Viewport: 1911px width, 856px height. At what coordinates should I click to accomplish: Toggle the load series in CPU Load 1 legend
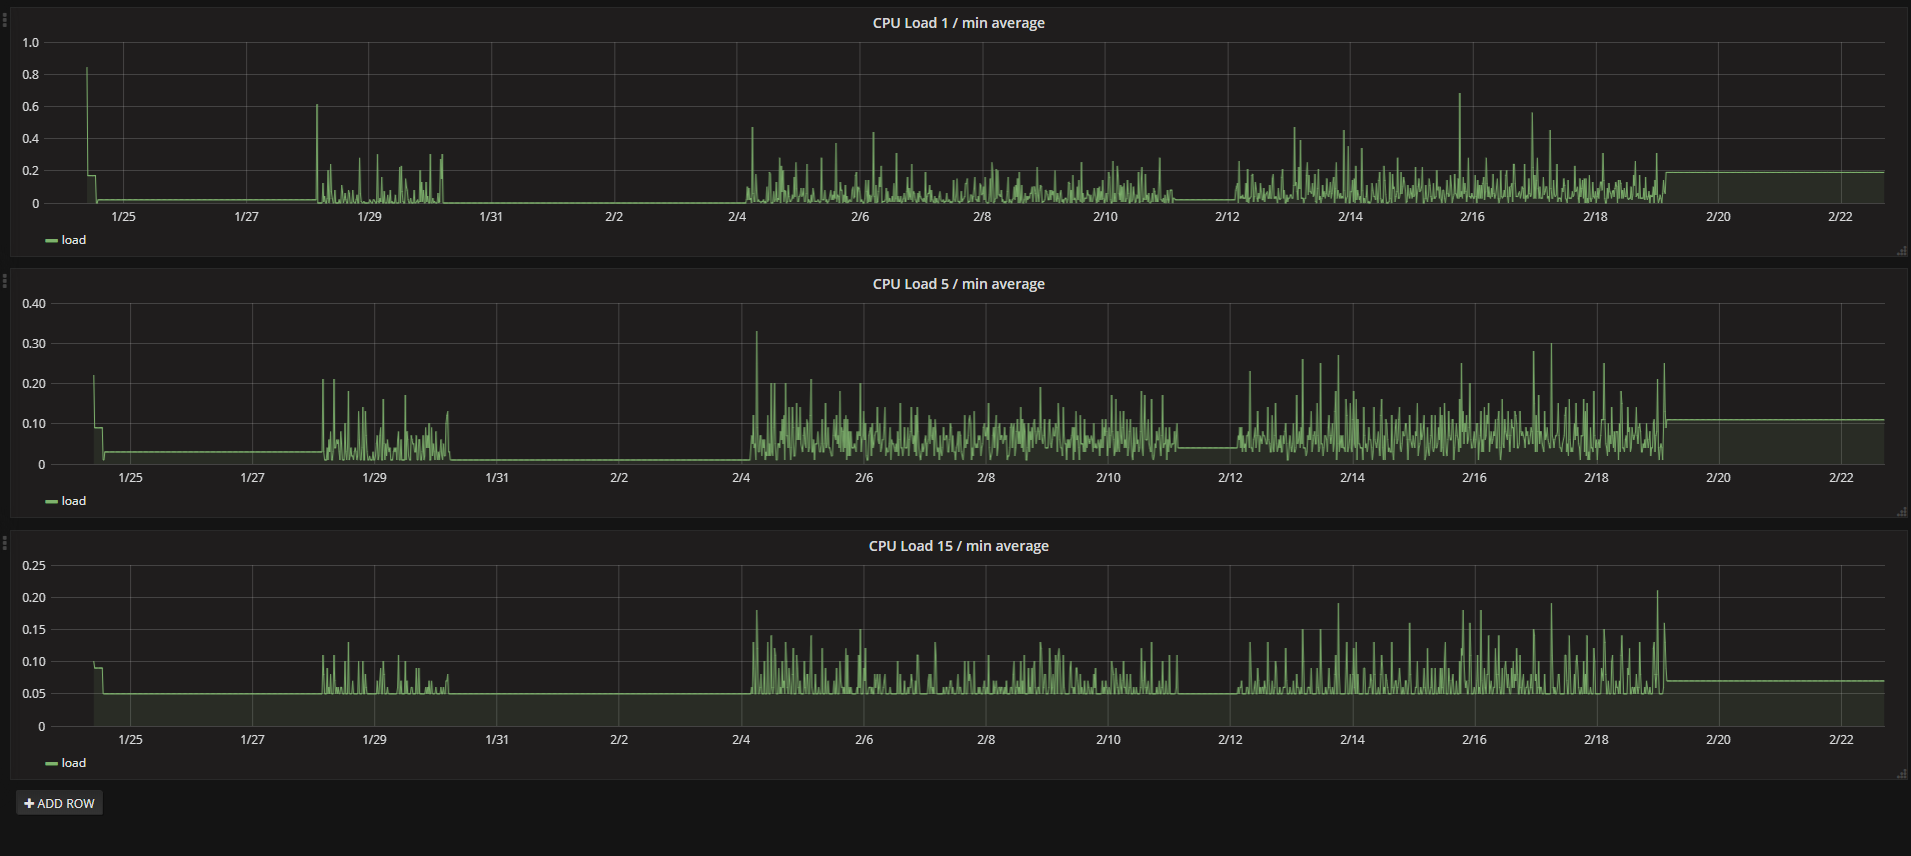74,240
